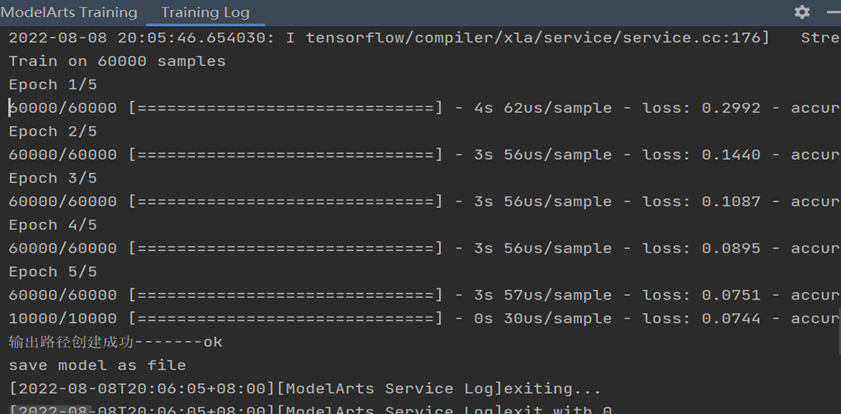Click the "输出路径创建成功" log line
Screen dimensions: 841x414
pos(115,342)
